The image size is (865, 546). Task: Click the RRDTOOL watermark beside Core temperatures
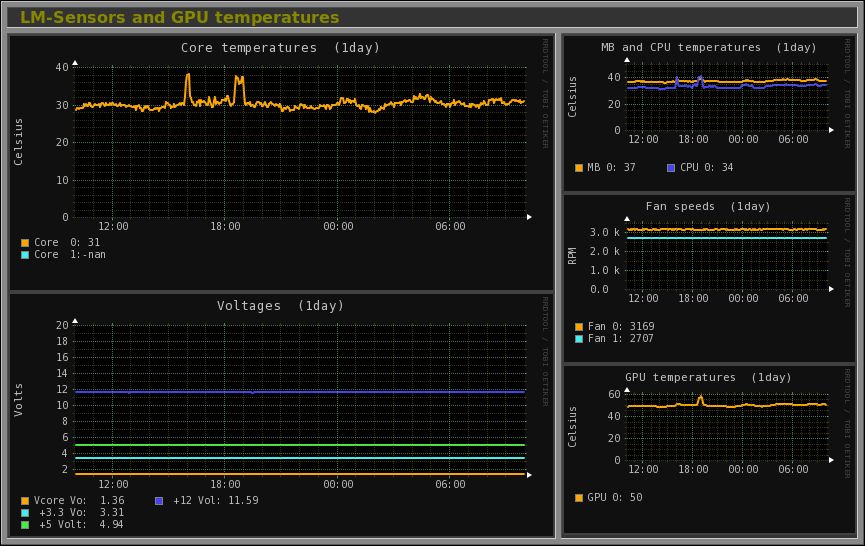pyautogui.click(x=545, y=93)
